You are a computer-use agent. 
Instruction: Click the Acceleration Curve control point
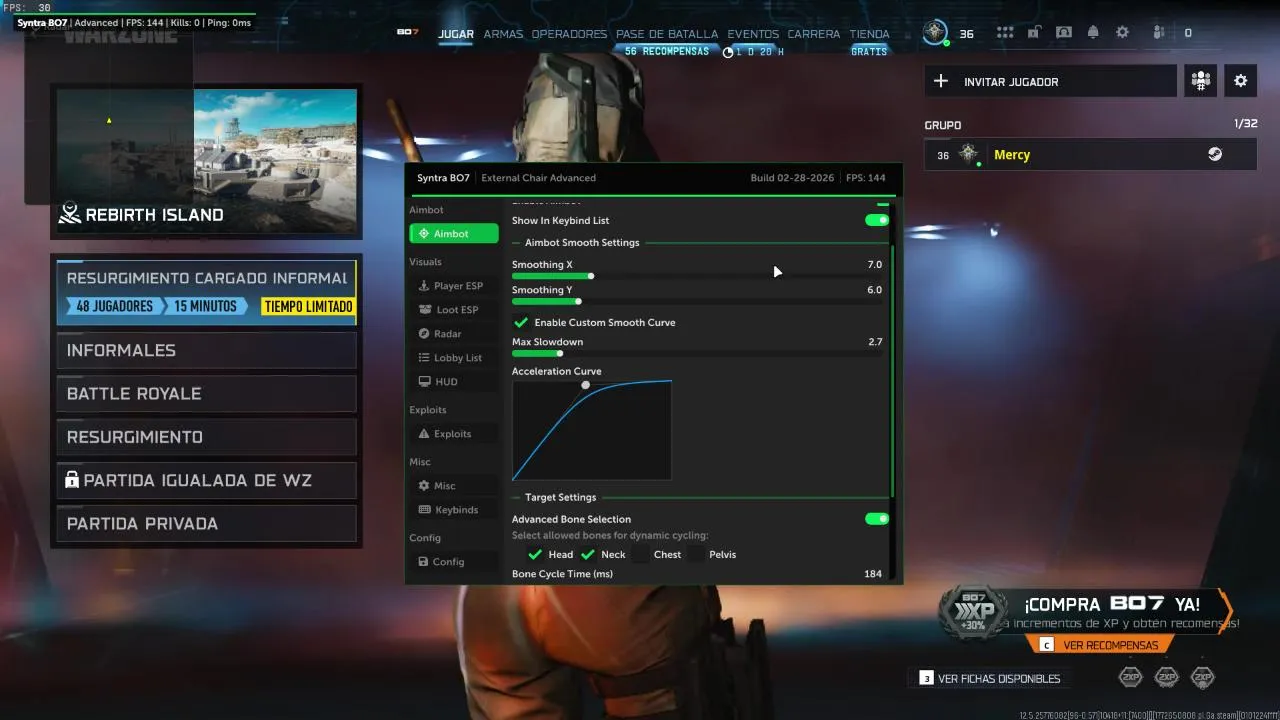[x=586, y=385]
